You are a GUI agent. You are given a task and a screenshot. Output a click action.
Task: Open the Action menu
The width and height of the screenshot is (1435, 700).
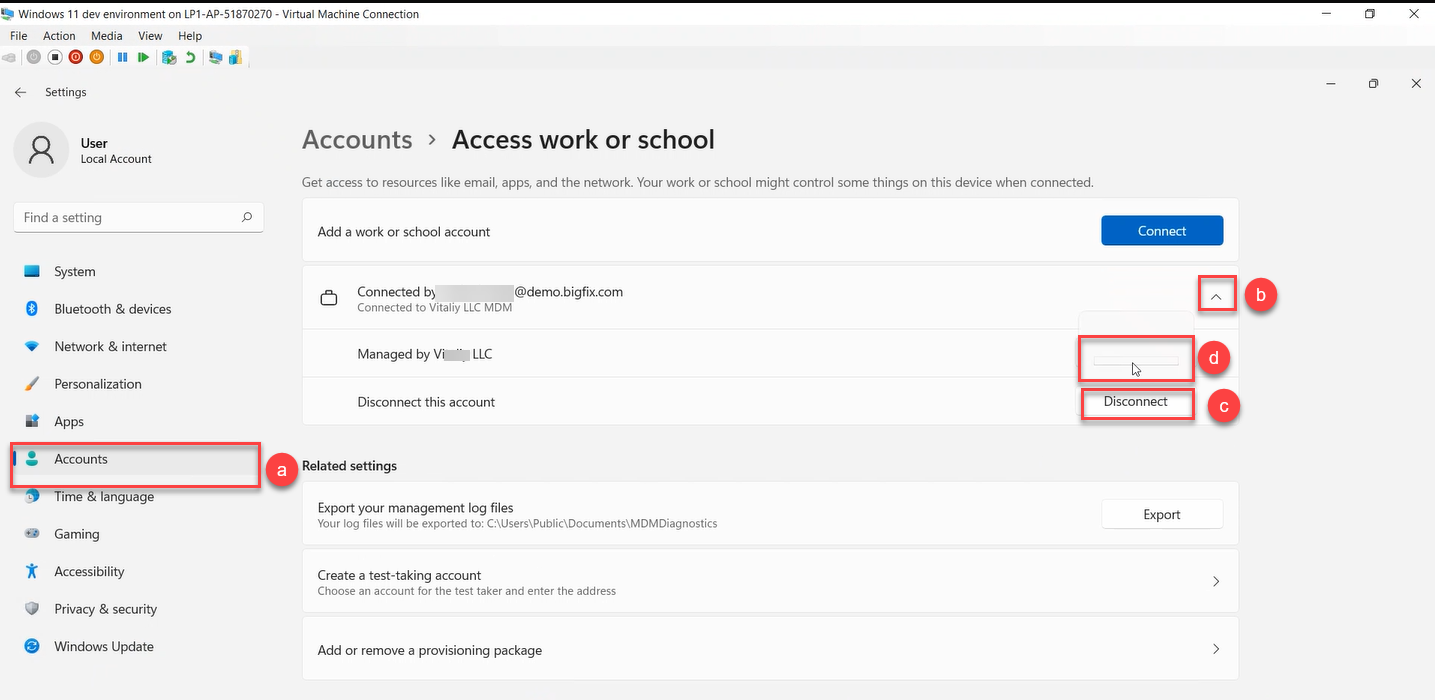(59, 36)
